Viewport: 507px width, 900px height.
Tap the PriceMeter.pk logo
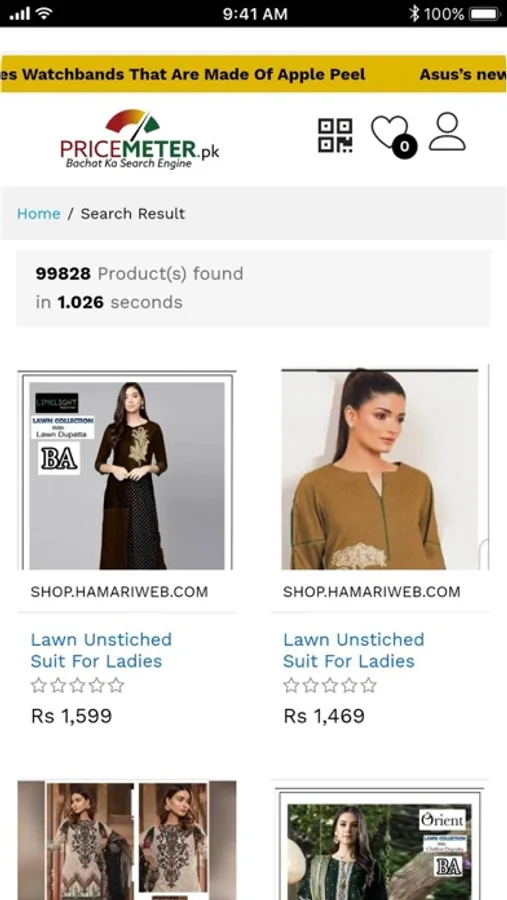pyautogui.click(x=140, y=139)
